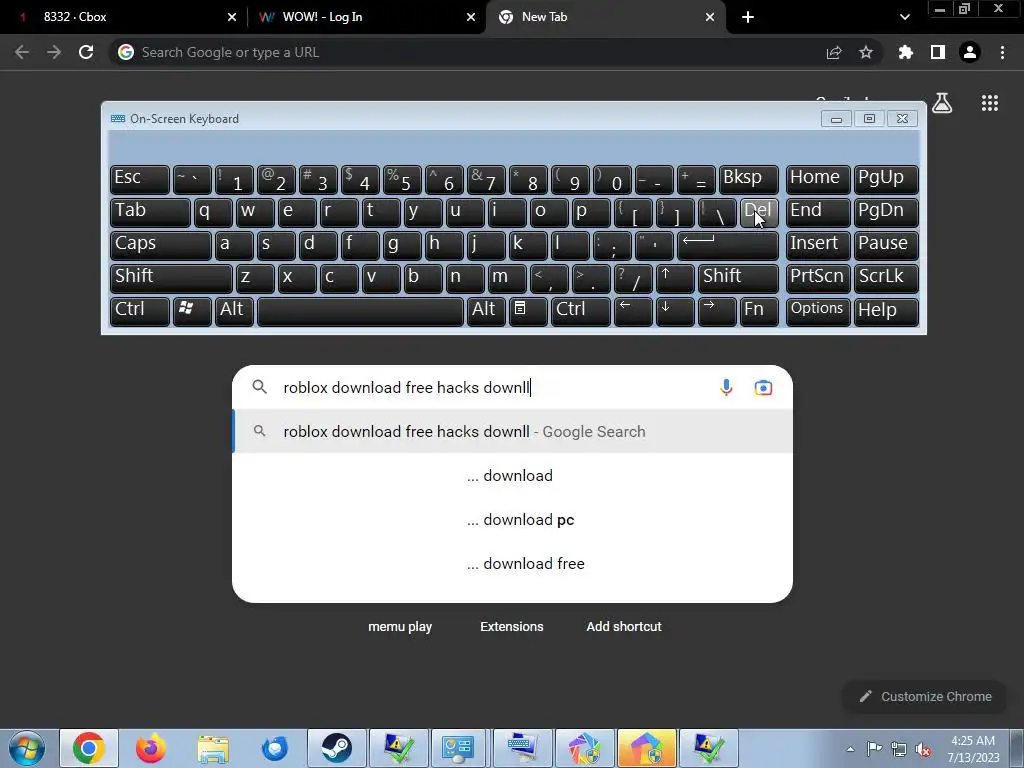
Task: Click the Windows logo key on keyboard
Action: [x=191, y=312]
